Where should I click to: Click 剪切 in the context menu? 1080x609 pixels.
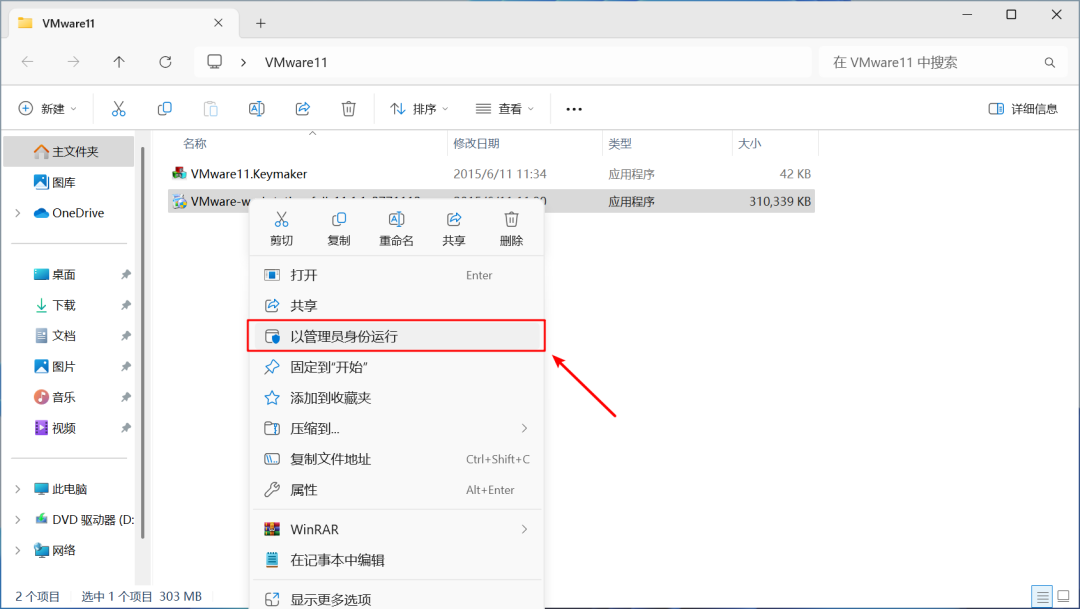pyautogui.click(x=281, y=229)
